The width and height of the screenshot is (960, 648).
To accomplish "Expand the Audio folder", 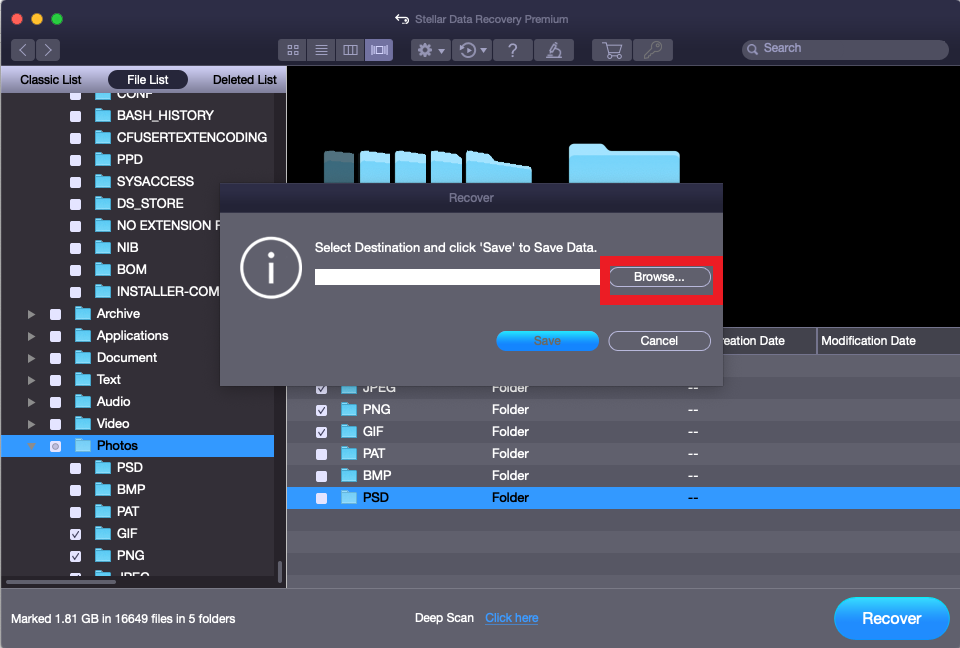I will pyautogui.click(x=31, y=402).
